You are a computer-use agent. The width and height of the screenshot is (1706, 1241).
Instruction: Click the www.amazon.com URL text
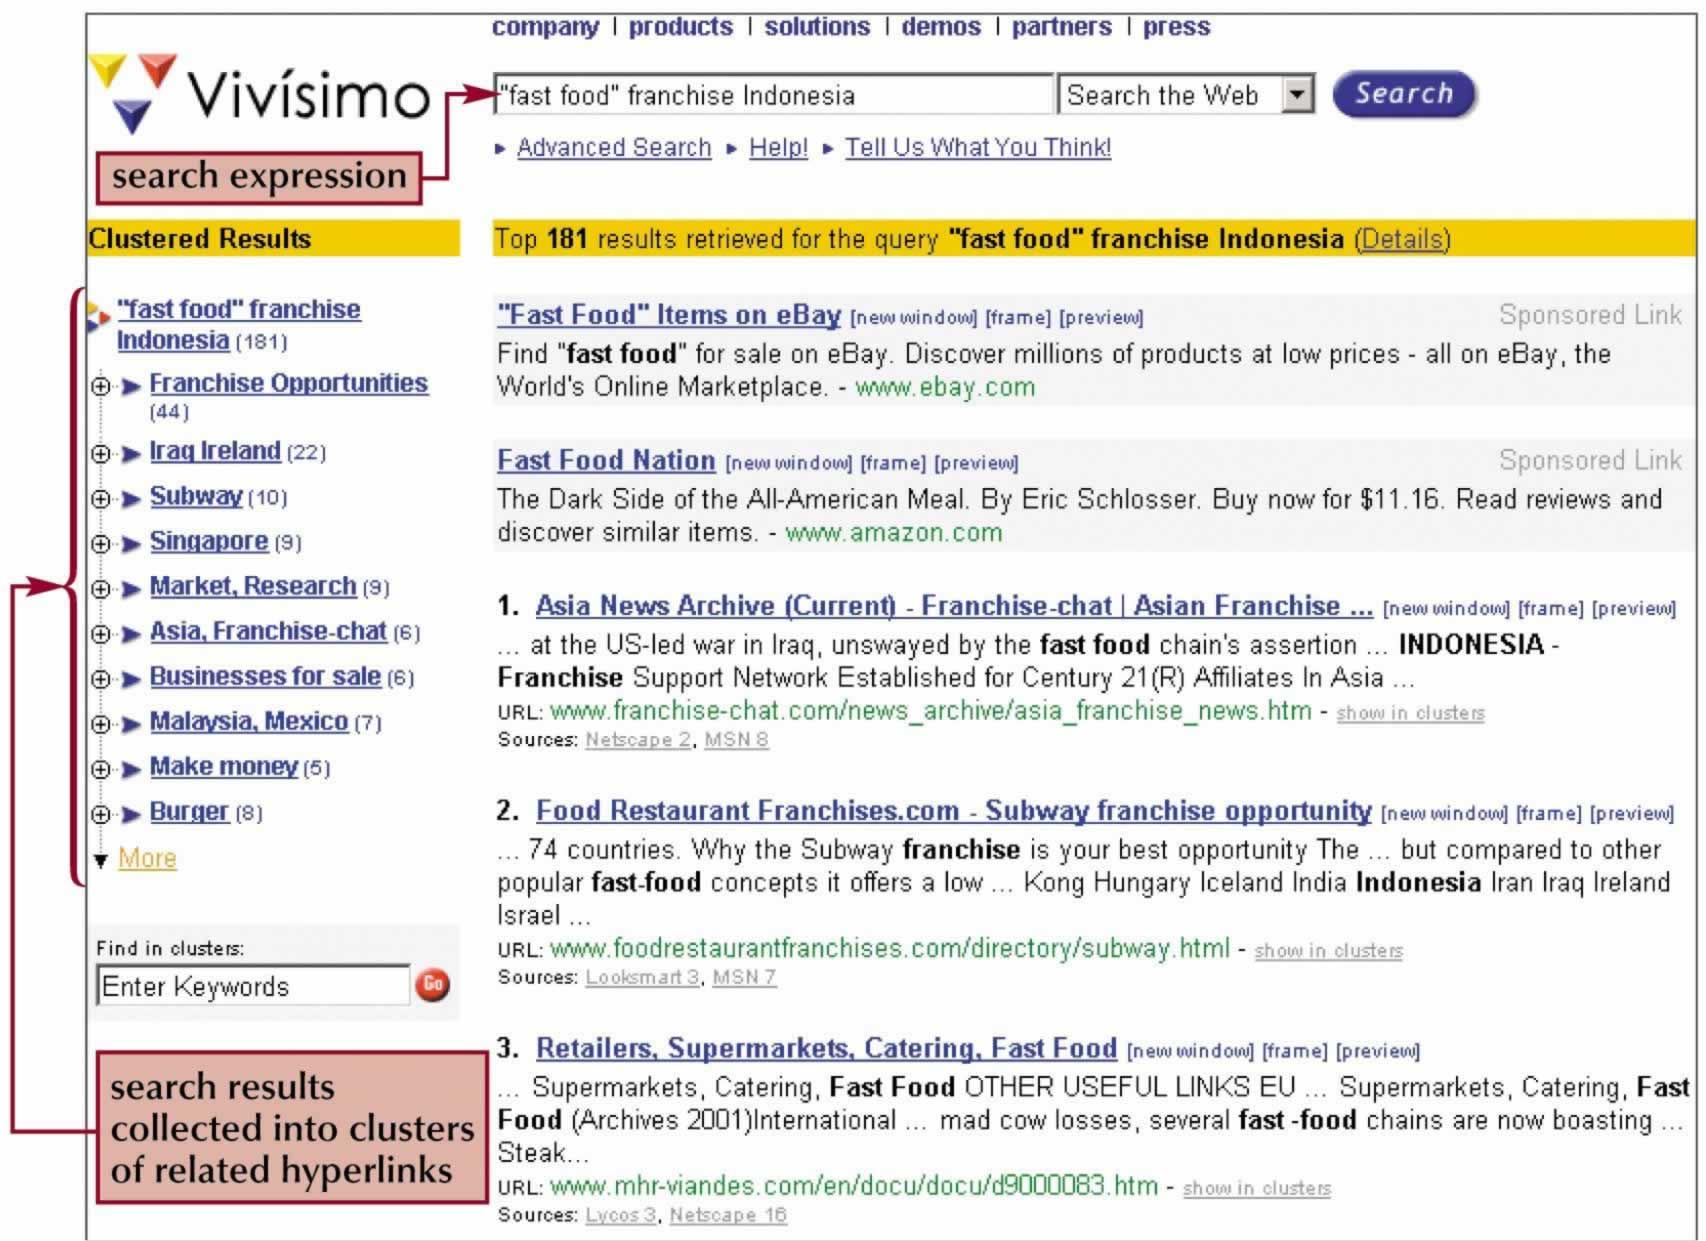tap(893, 533)
